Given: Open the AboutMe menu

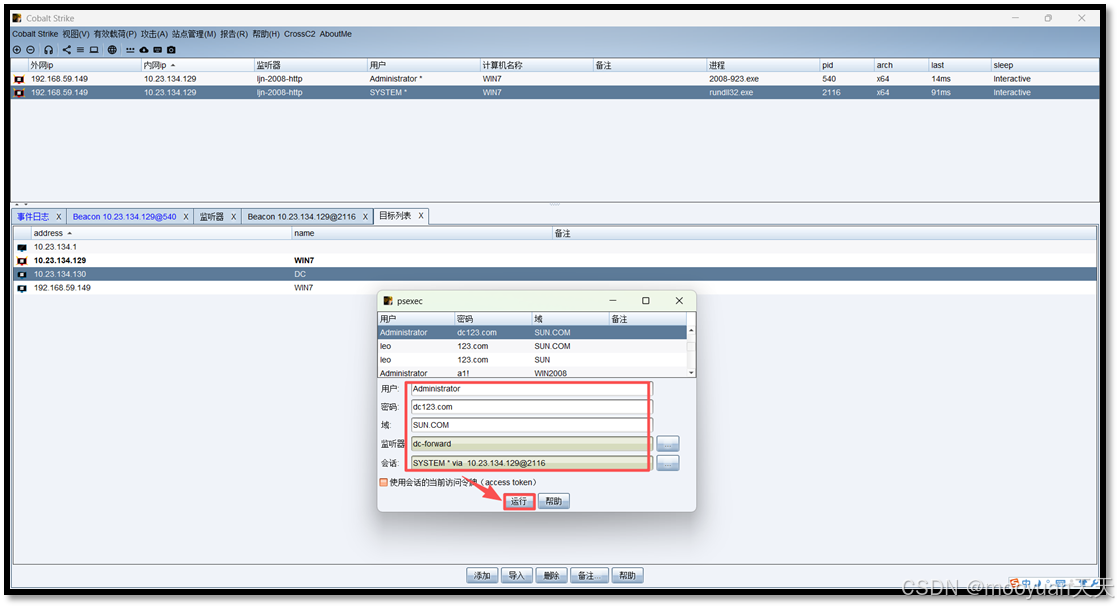Looking at the screenshot, I should click(x=335, y=34).
